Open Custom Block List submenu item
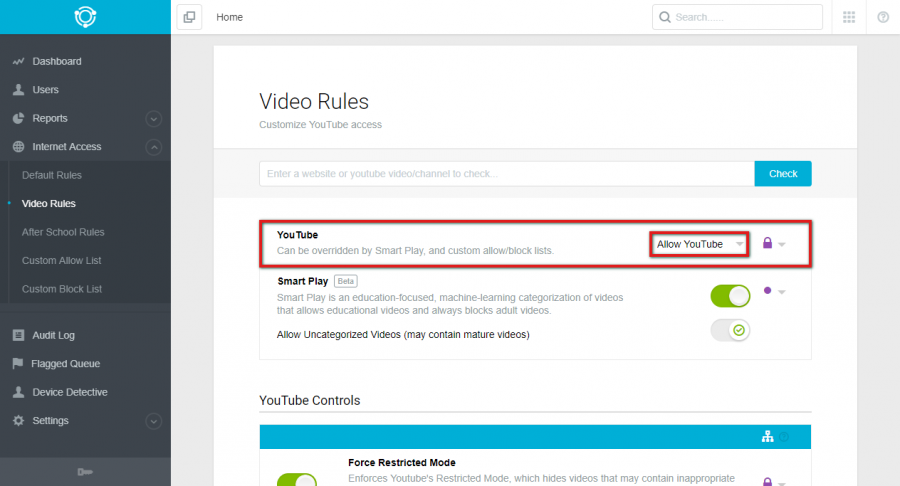Viewport: 900px width, 486px height. pos(62,289)
